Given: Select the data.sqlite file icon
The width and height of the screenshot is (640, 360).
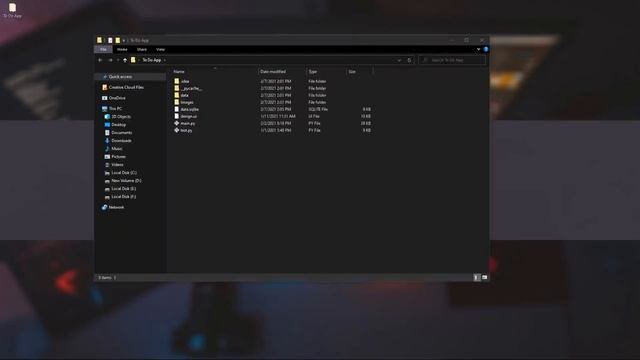Looking at the screenshot, I should [177, 109].
